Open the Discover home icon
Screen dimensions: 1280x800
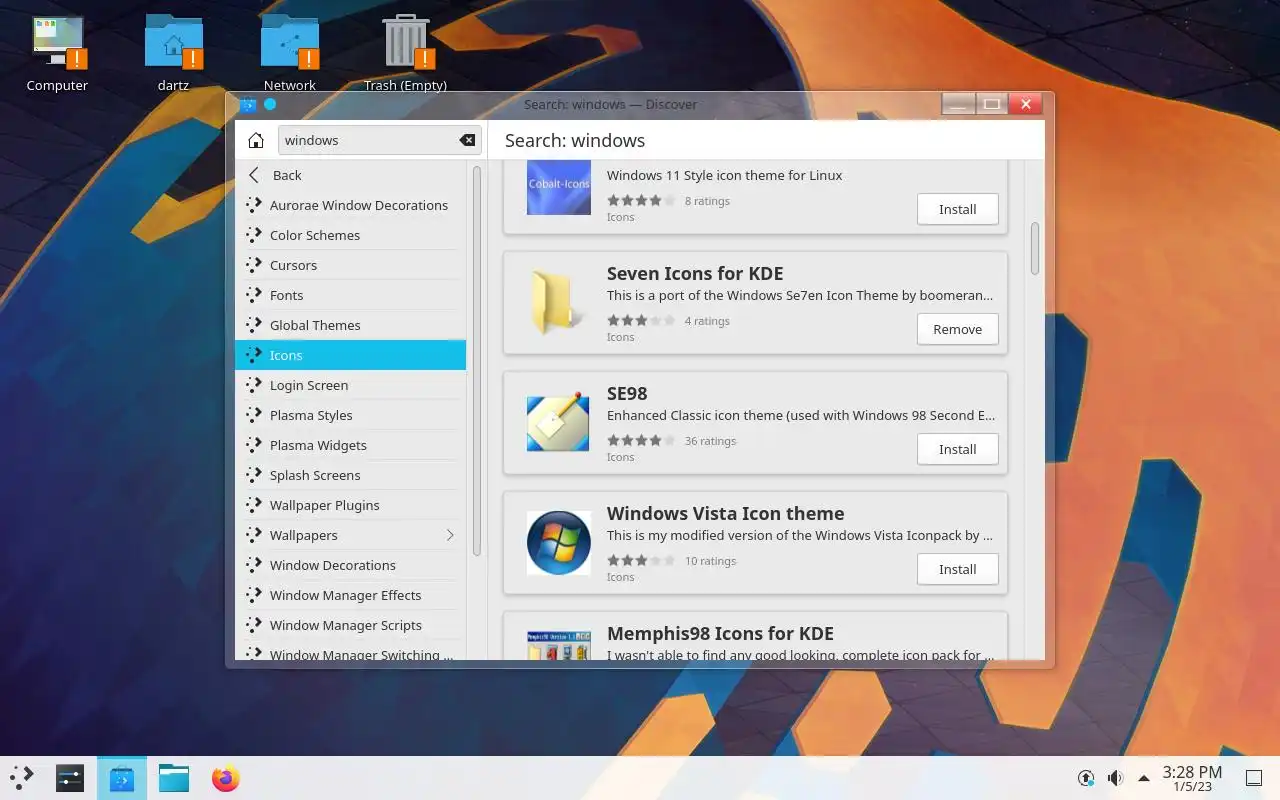tap(256, 140)
